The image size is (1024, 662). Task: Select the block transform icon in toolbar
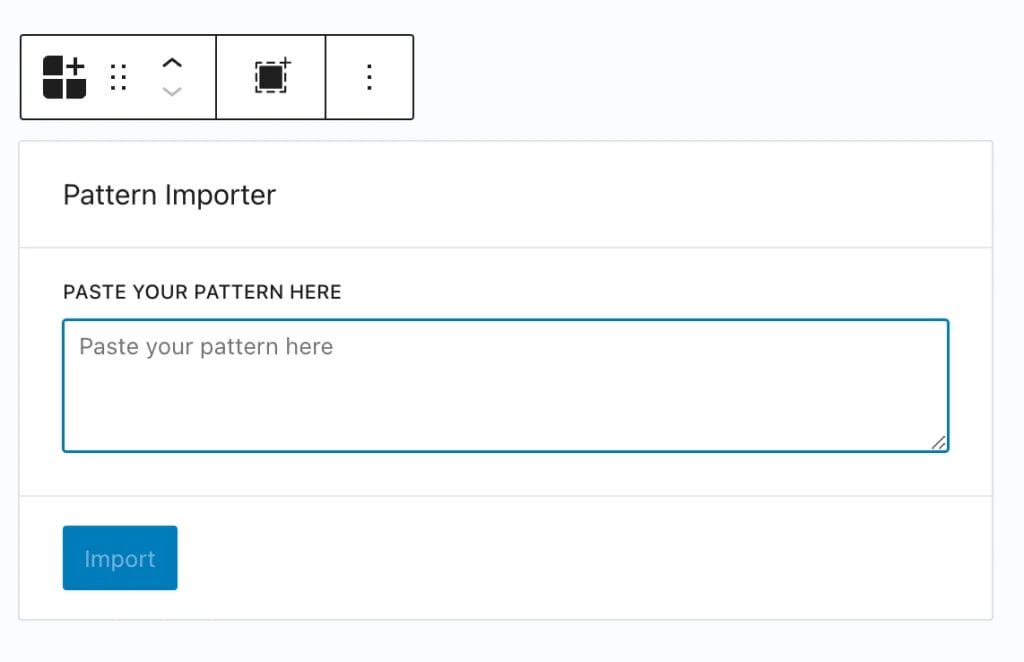271,77
